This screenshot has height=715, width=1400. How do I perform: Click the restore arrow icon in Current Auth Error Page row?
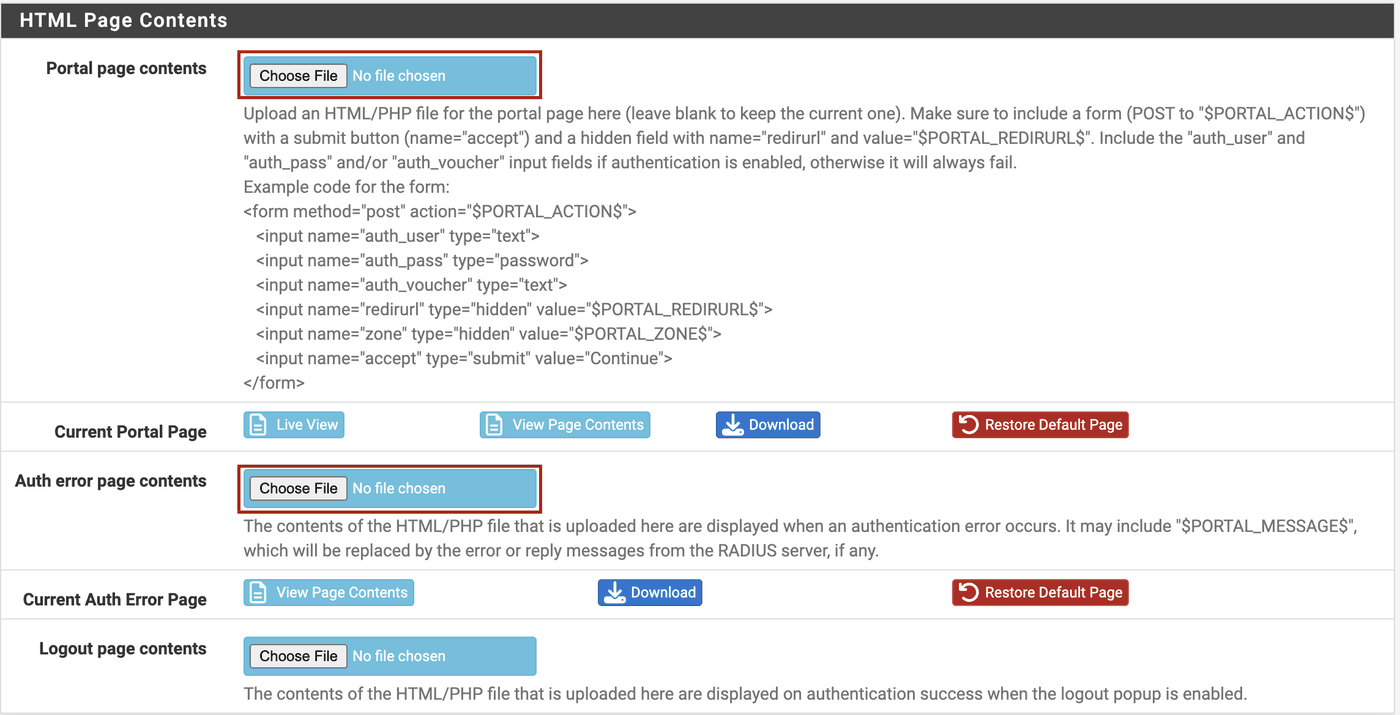968,593
